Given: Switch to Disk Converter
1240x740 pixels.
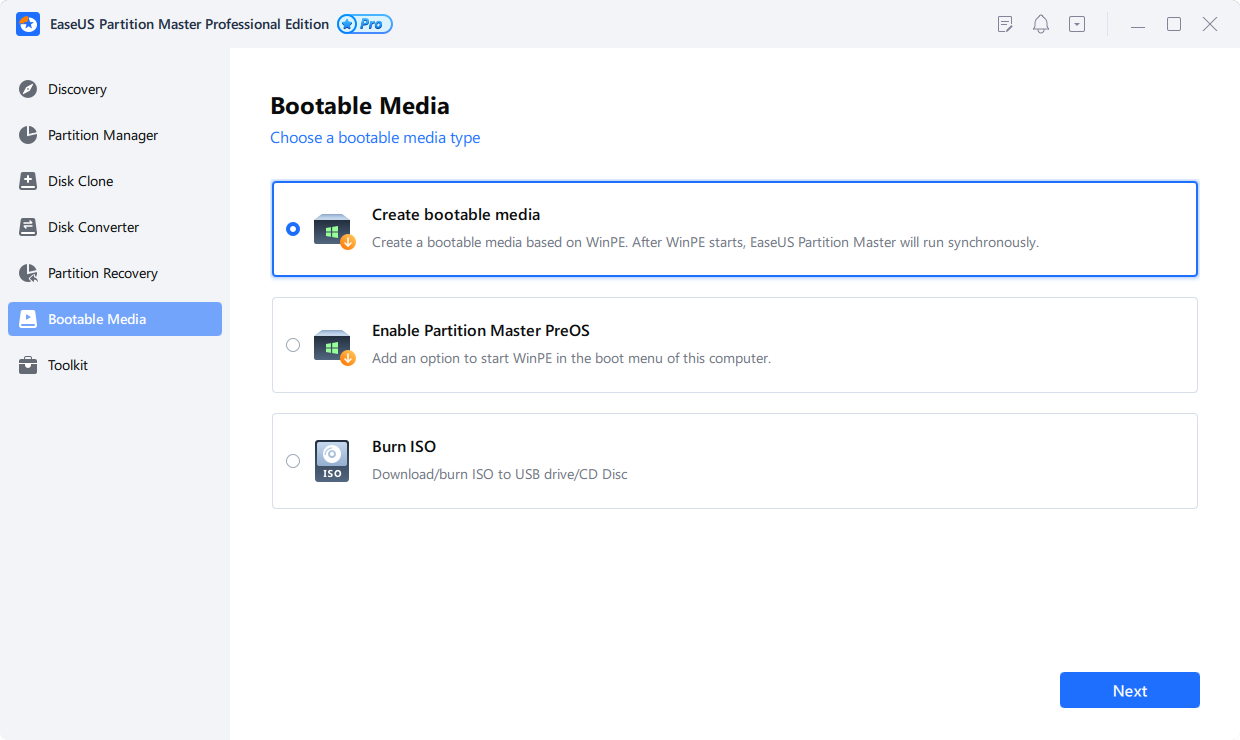Looking at the screenshot, I should [91, 227].
